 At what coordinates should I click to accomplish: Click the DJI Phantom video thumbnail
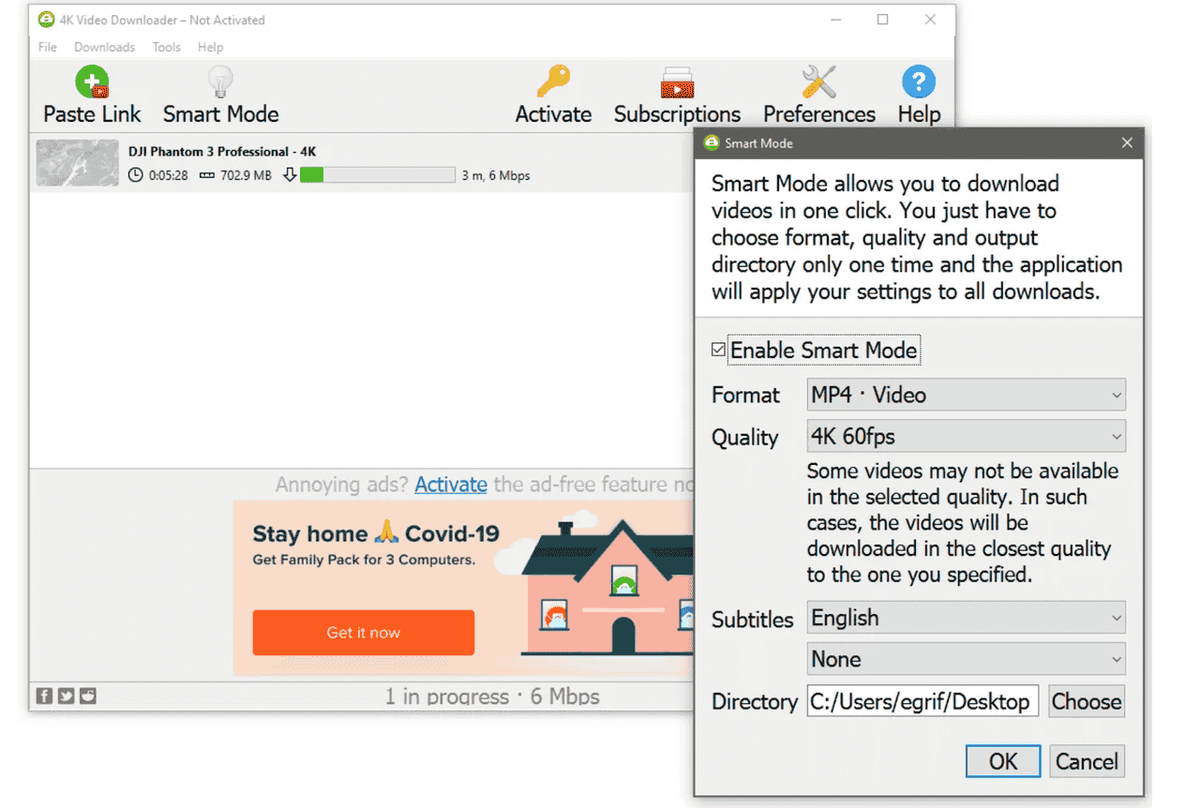[77, 163]
